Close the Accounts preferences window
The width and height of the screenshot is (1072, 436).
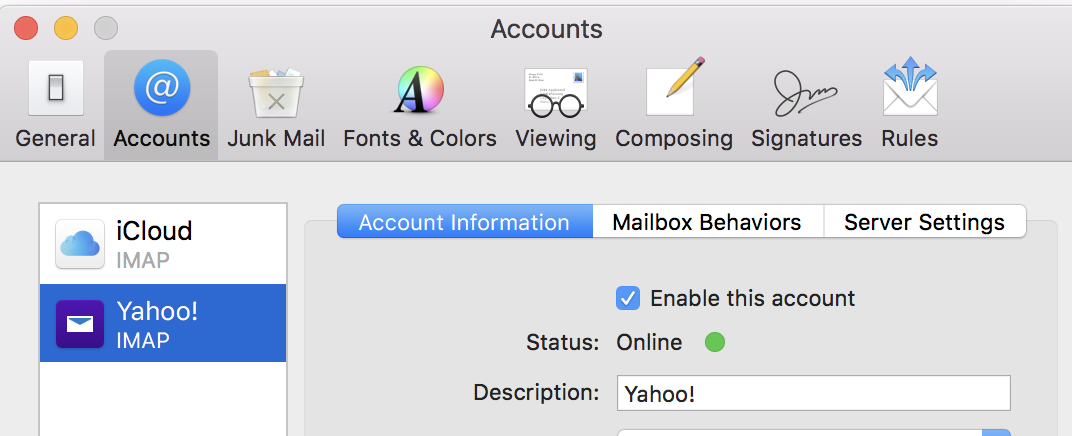coord(27,28)
